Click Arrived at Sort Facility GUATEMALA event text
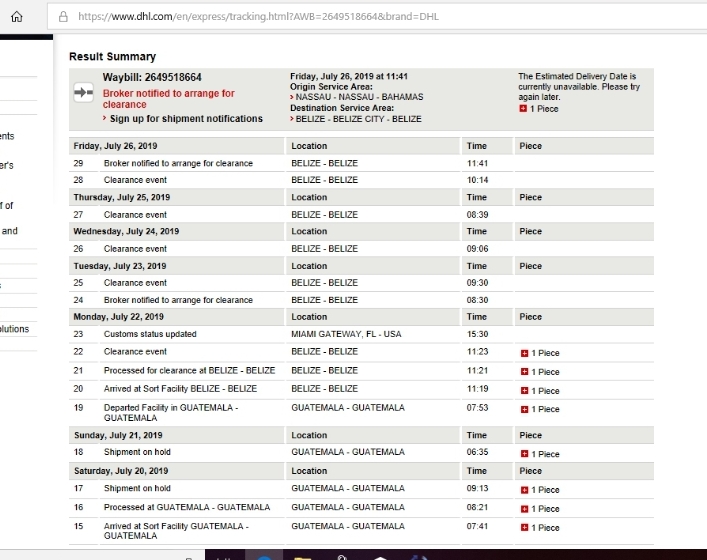This screenshot has width=707, height=560. pos(176,531)
